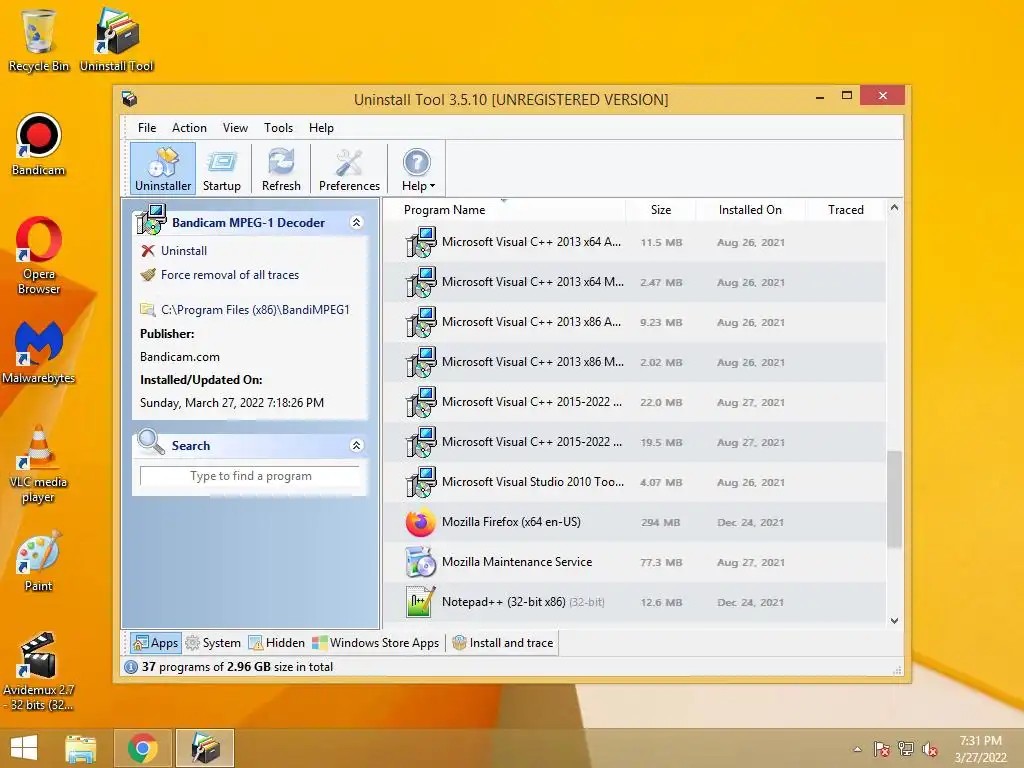Click the 294 MB size cell
Screen dimensions: 1024x768
coord(660,522)
